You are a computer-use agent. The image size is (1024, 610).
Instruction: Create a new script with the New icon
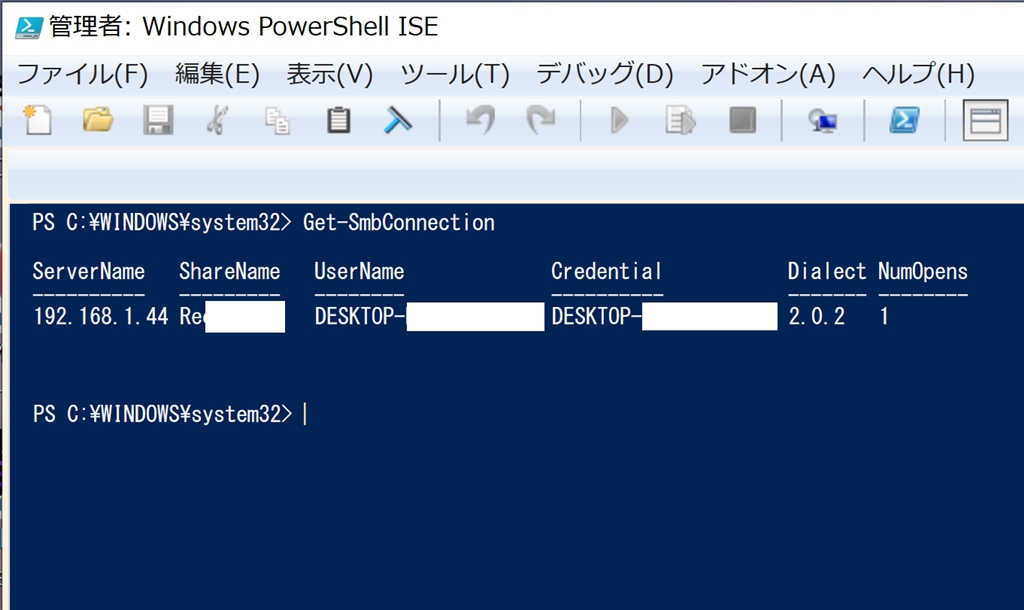click(38, 121)
